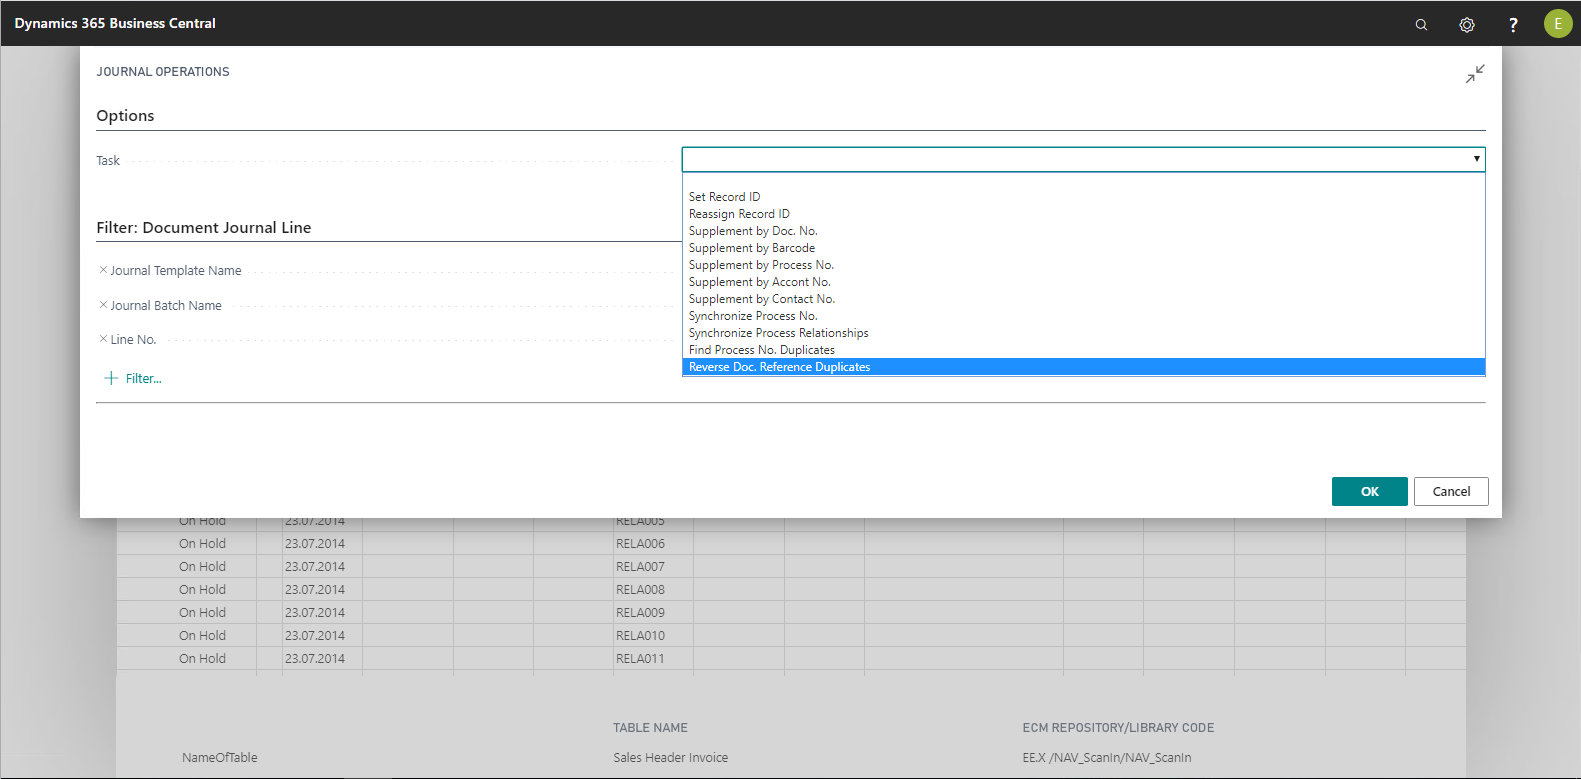Open the Settings gear icon

pos(1467,24)
